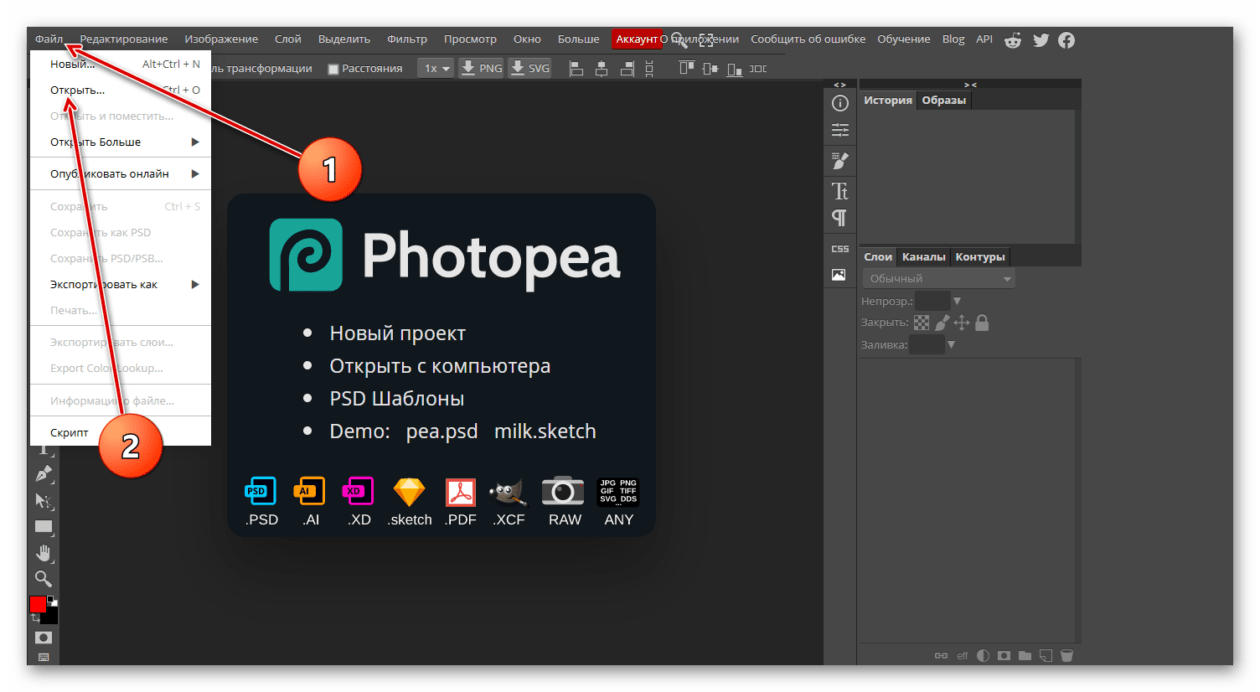1260x692 pixels.
Task: Select the Zoom magnifier tool
Action: [43, 578]
